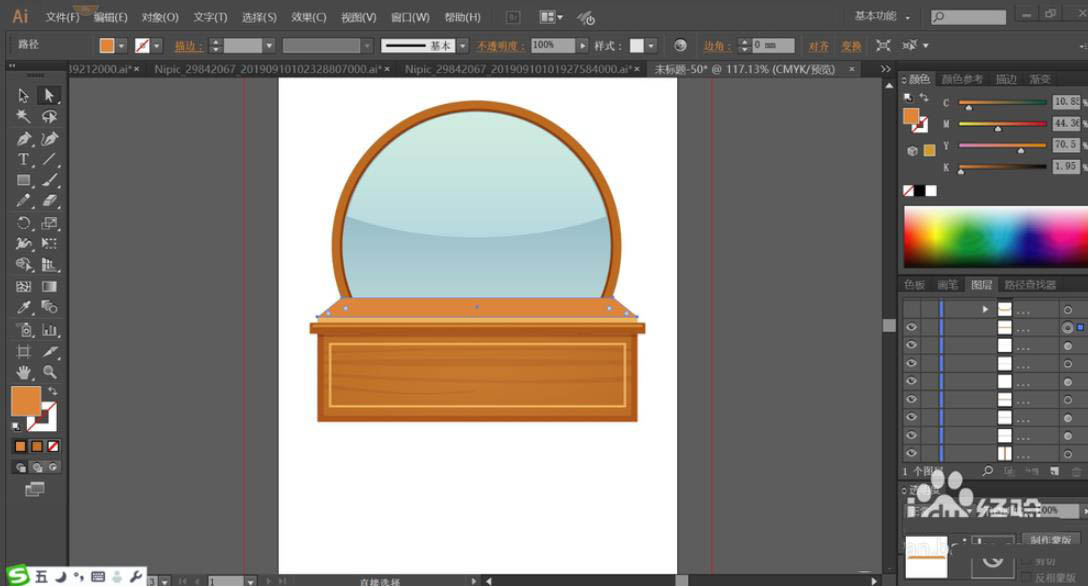This screenshot has height=586, width=1088.
Task: Select the Shape Builder tool
Action: 23,264
